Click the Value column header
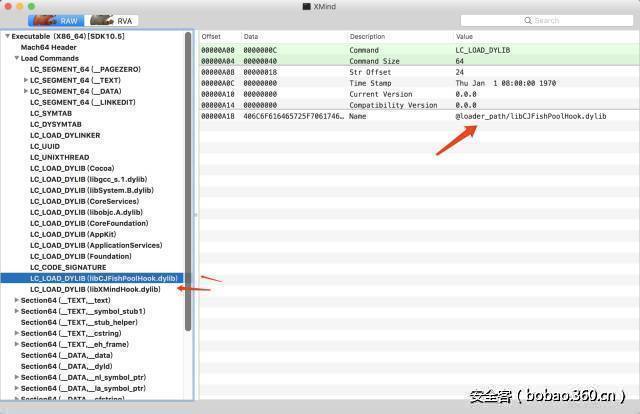 pos(464,36)
